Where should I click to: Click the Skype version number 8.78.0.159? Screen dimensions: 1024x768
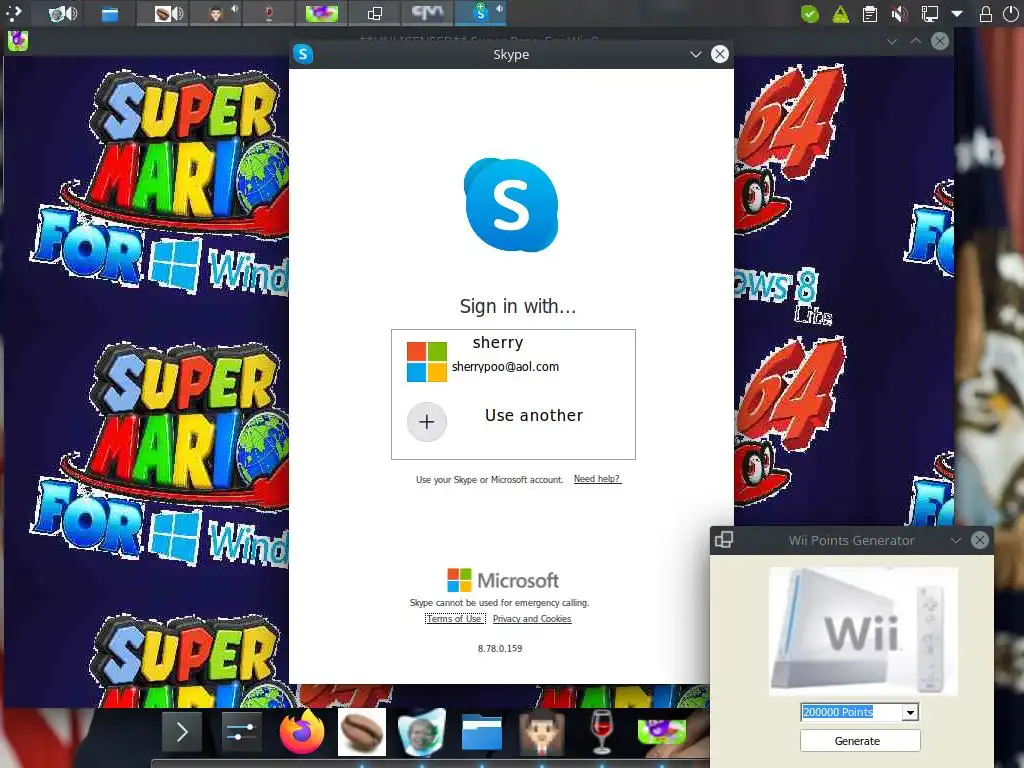[x=500, y=648]
